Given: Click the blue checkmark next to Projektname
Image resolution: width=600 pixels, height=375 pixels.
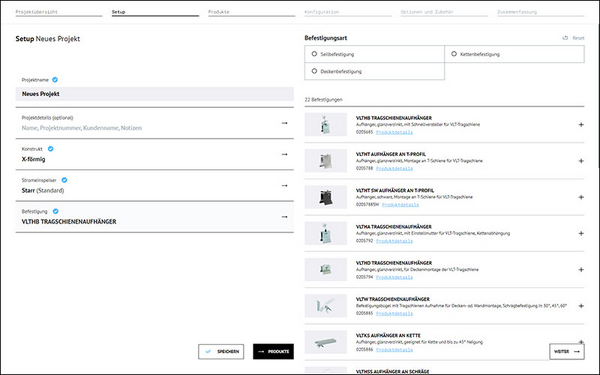Looking at the screenshot, I should click(55, 80).
